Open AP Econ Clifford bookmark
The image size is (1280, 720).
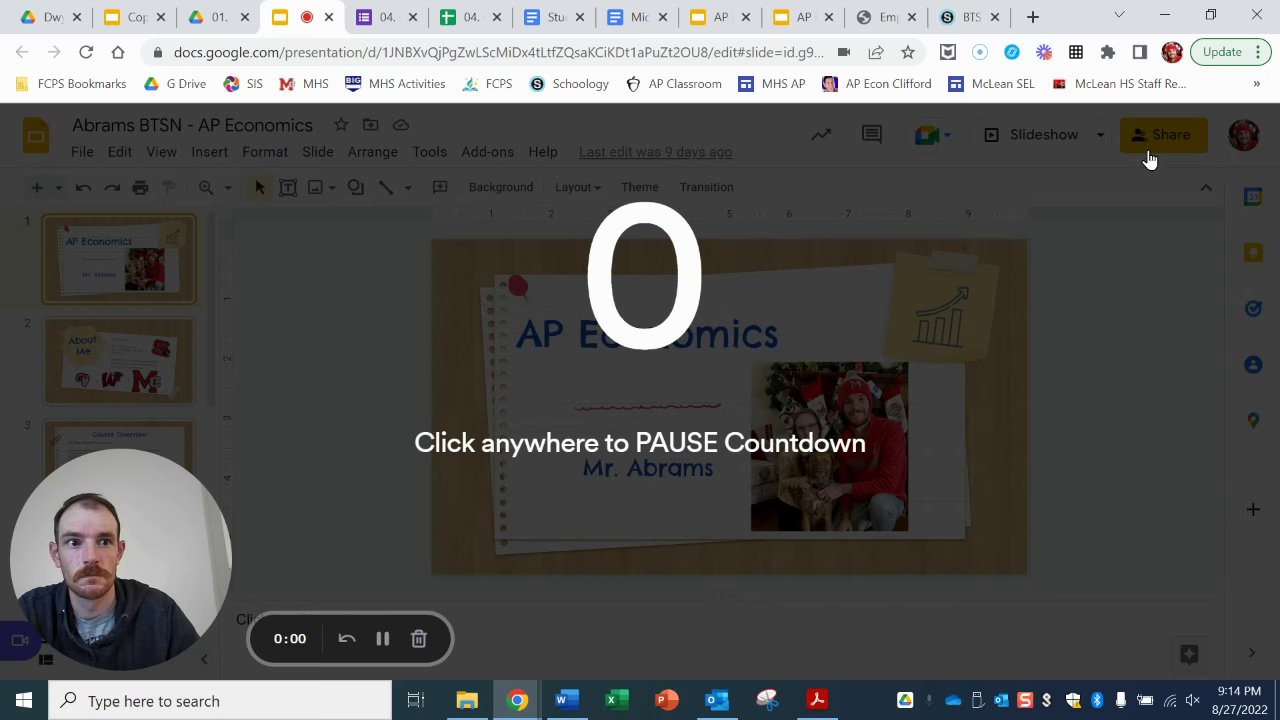pyautogui.click(x=877, y=84)
